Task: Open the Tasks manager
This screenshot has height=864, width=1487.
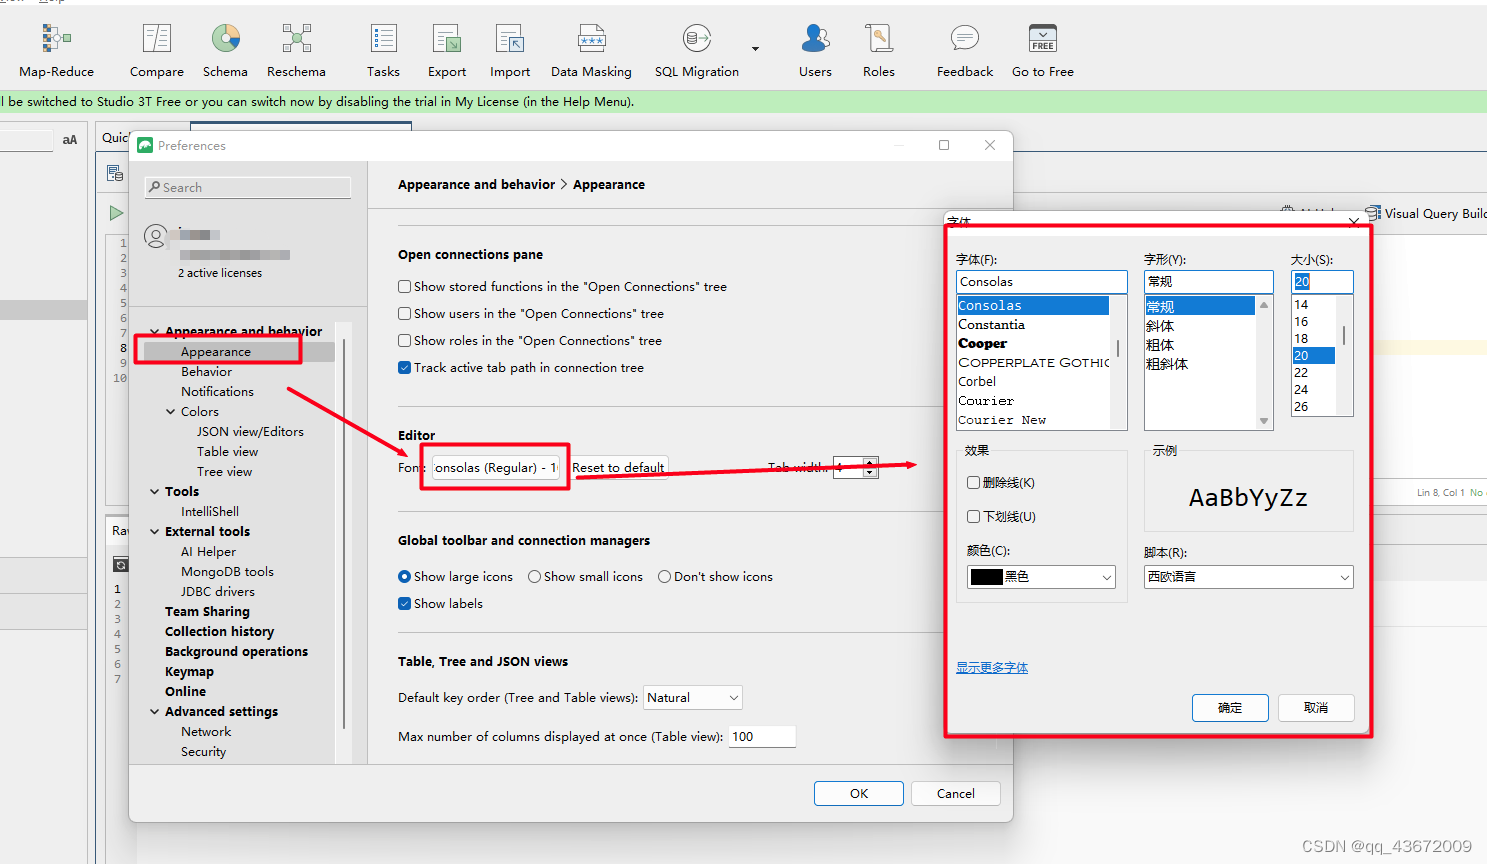Action: point(383,50)
